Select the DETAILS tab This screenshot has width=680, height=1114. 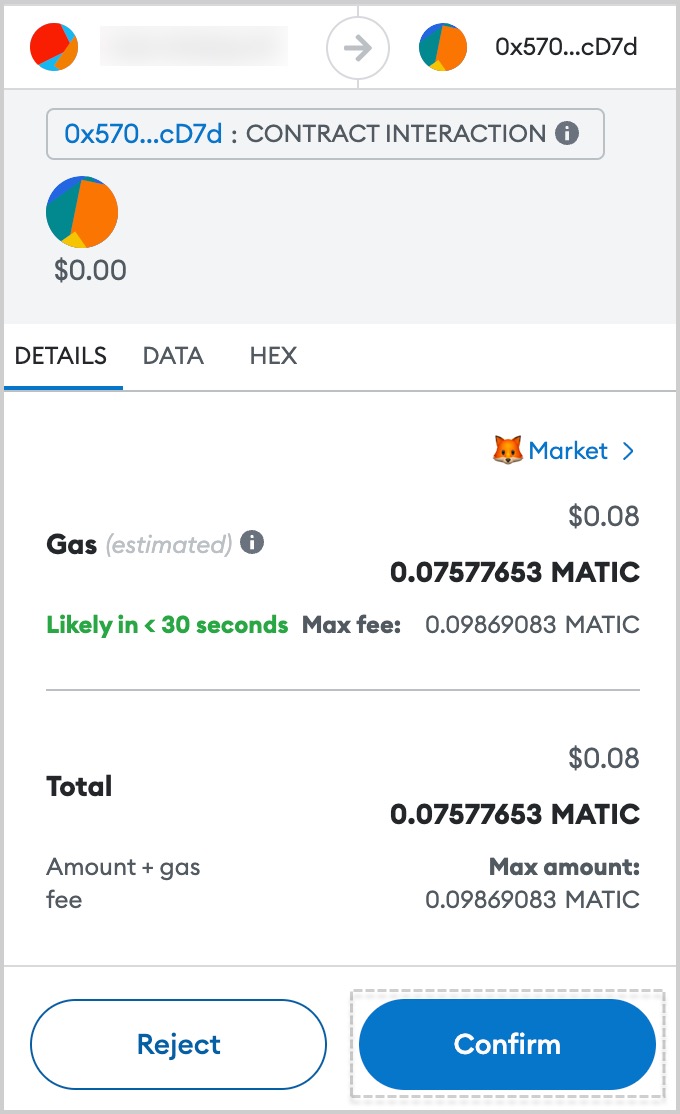click(x=61, y=355)
